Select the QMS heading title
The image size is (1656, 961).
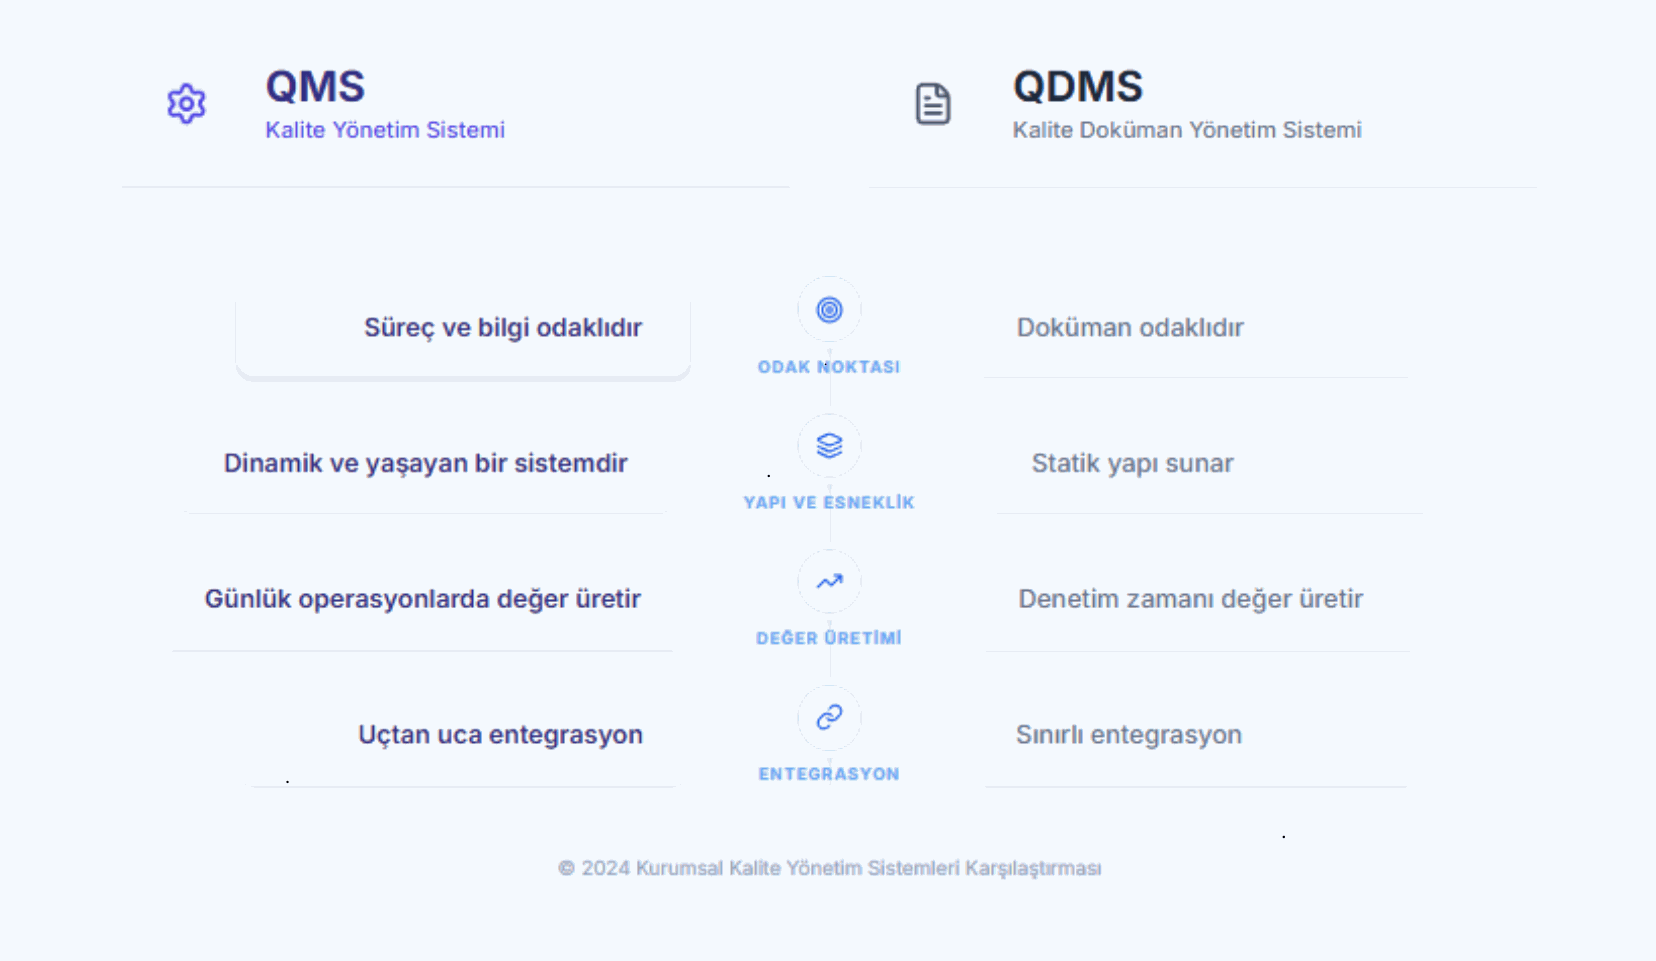pos(315,88)
